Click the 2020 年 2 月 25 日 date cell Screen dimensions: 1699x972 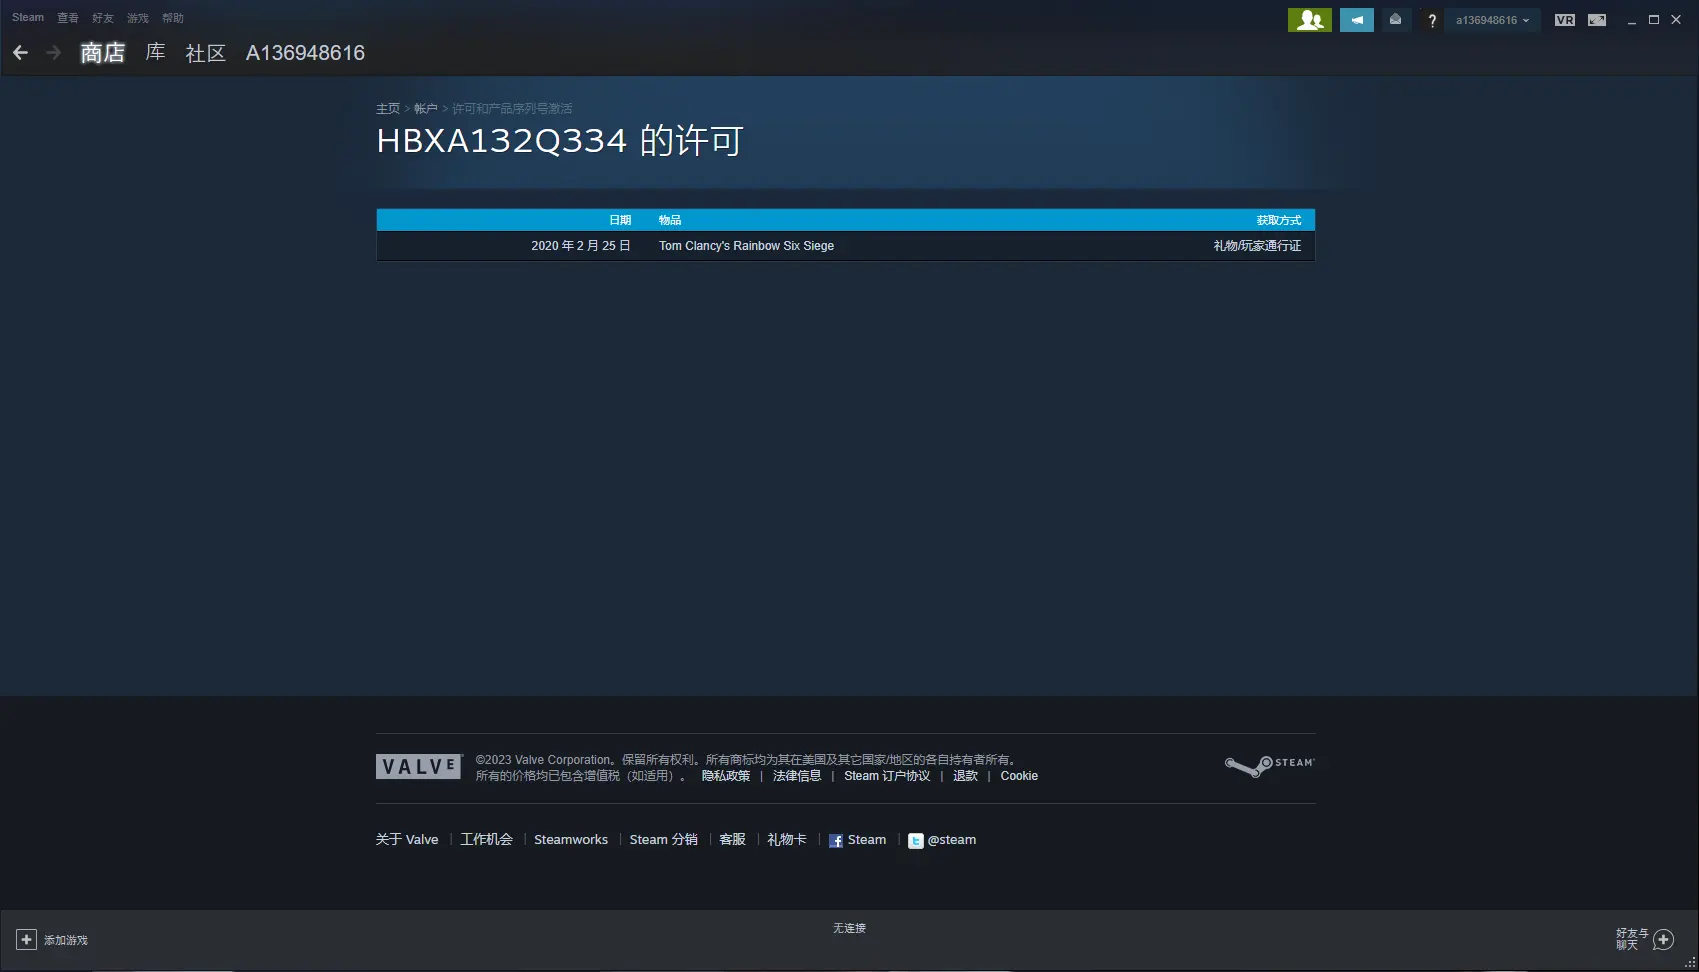click(x=581, y=246)
